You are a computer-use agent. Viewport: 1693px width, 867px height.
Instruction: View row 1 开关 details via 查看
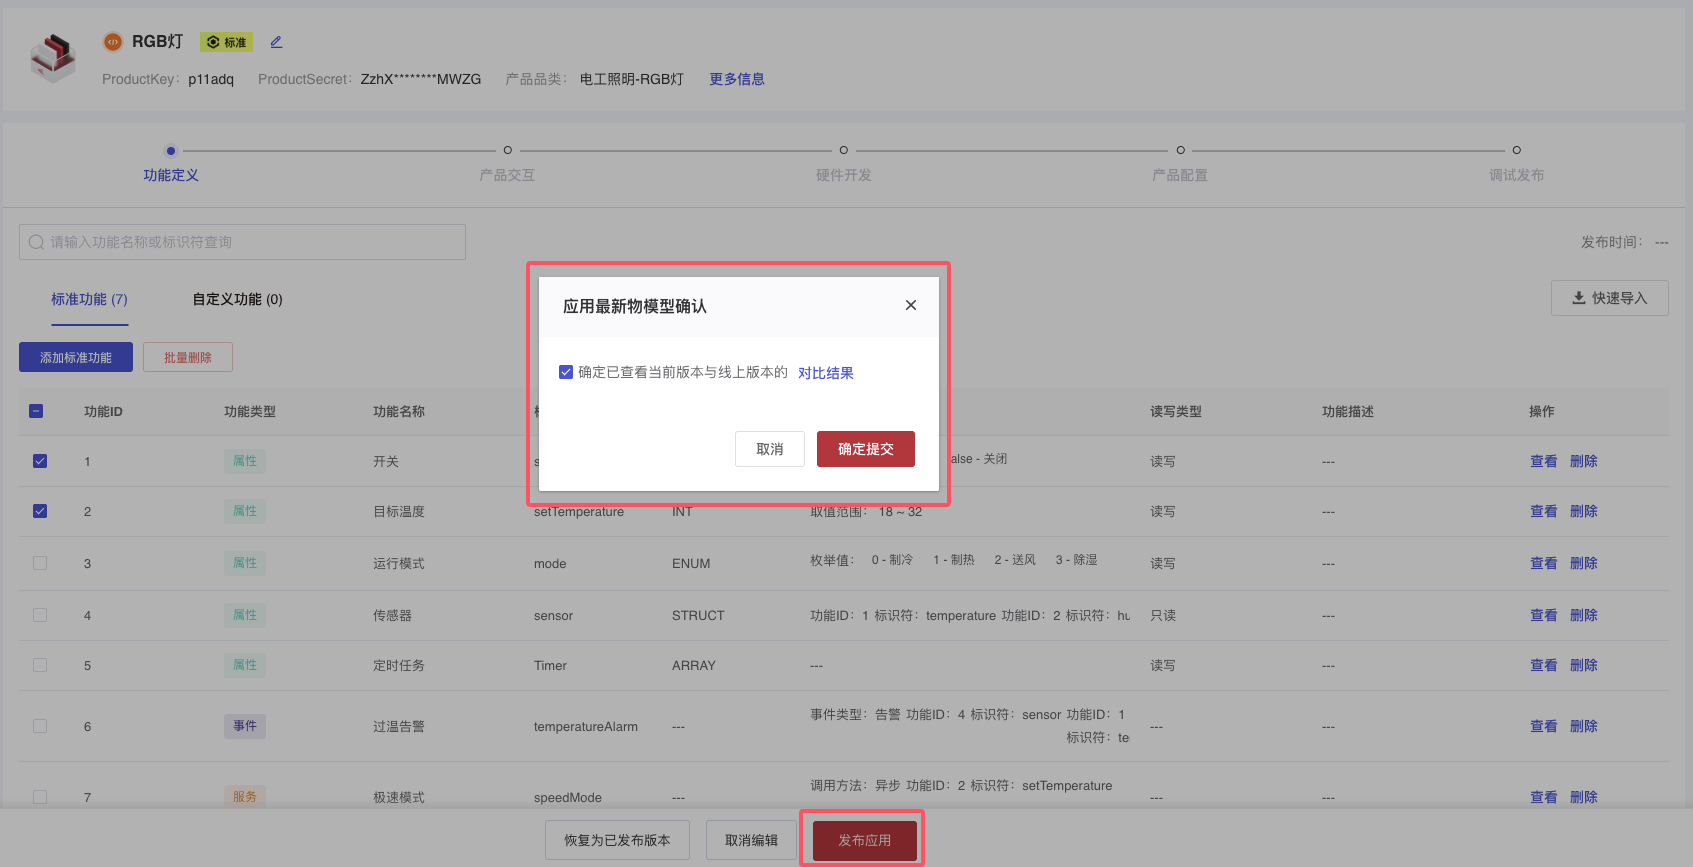point(1543,461)
